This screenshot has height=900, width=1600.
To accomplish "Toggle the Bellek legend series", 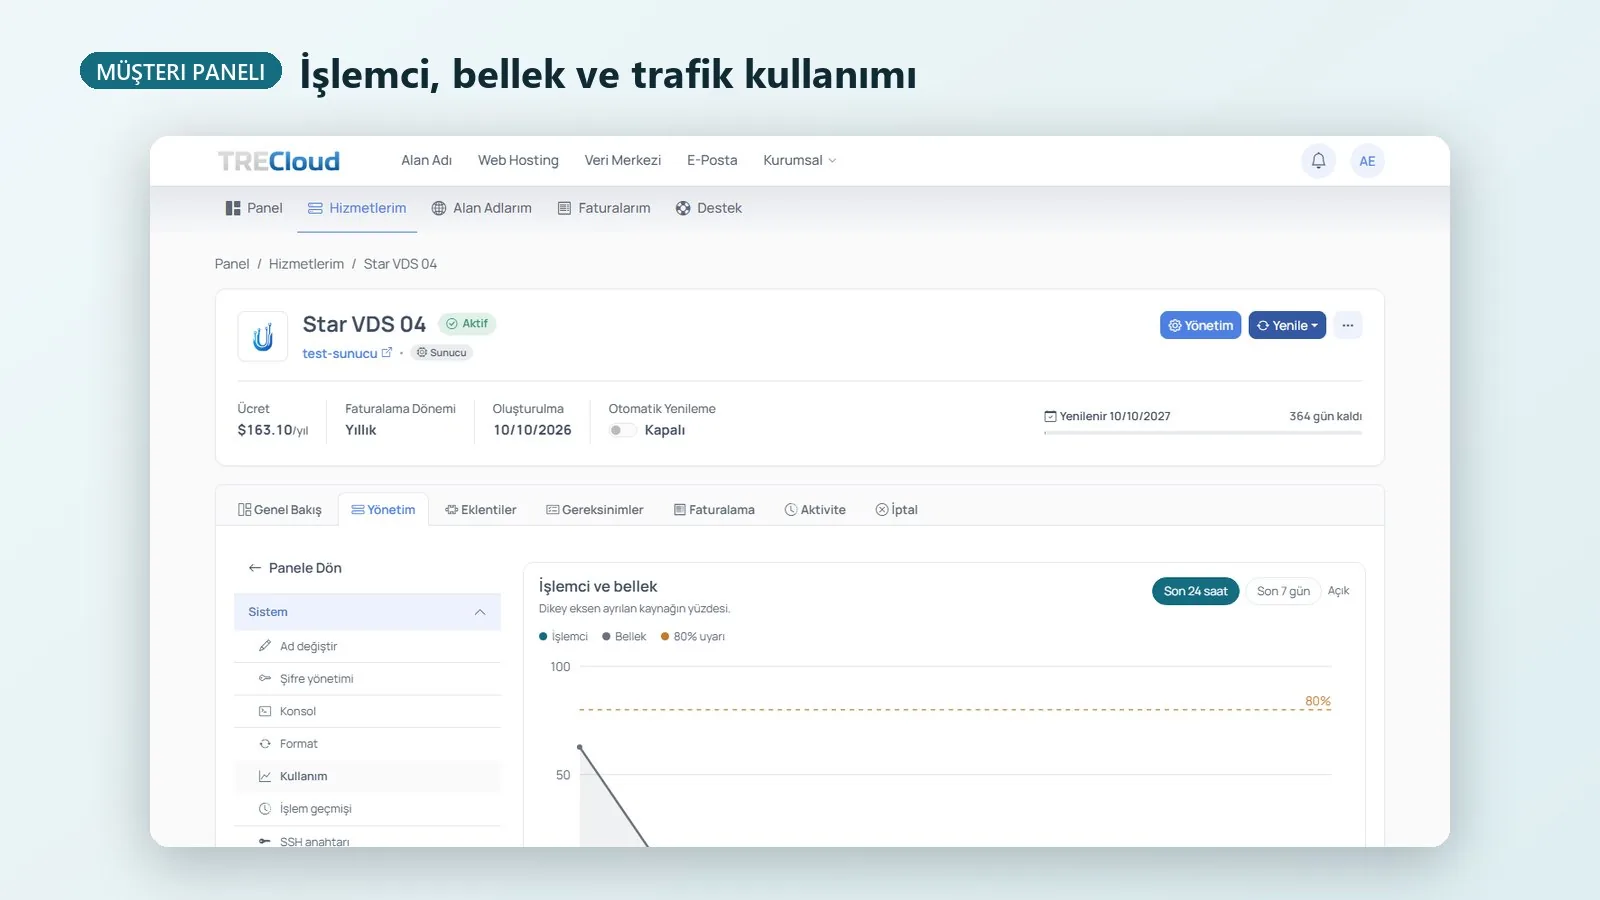I will [x=624, y=636].
